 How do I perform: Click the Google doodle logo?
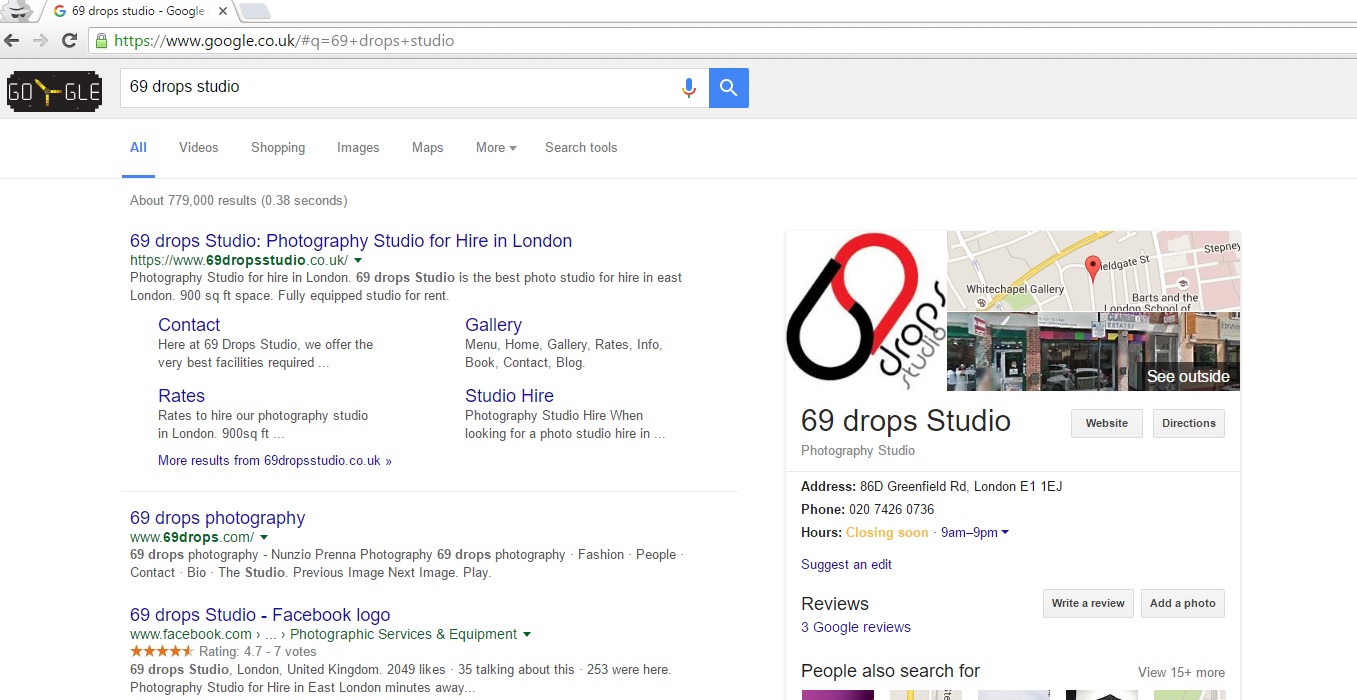click(x=54, y=91)
